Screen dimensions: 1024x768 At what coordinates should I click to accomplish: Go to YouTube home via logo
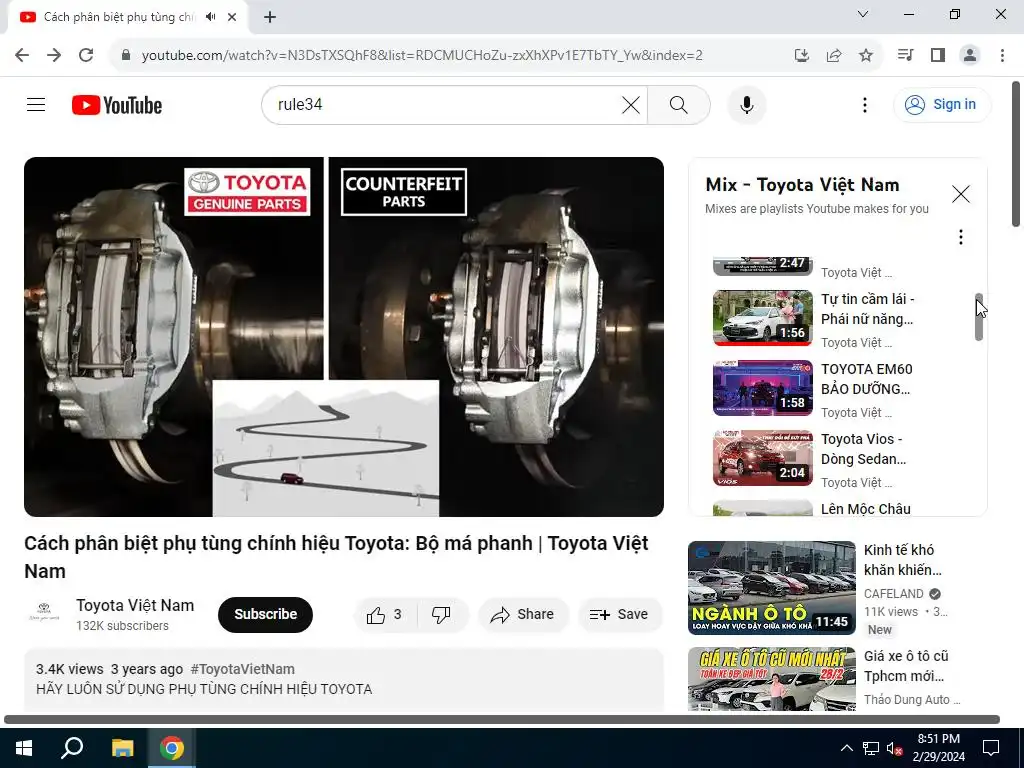pos(117,105)
